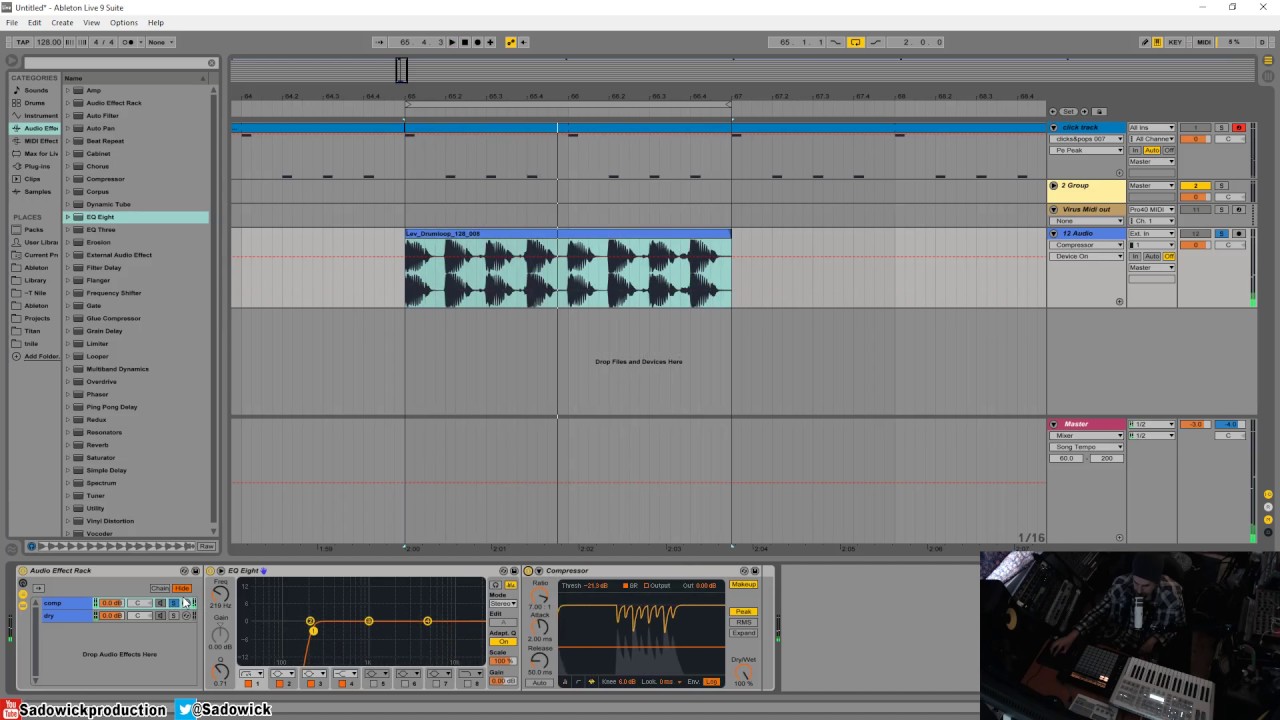This screenshot has width=1280, height=720.
Task: Toggle computer MIDI keyboard icon
Action: click(1157, 42)
